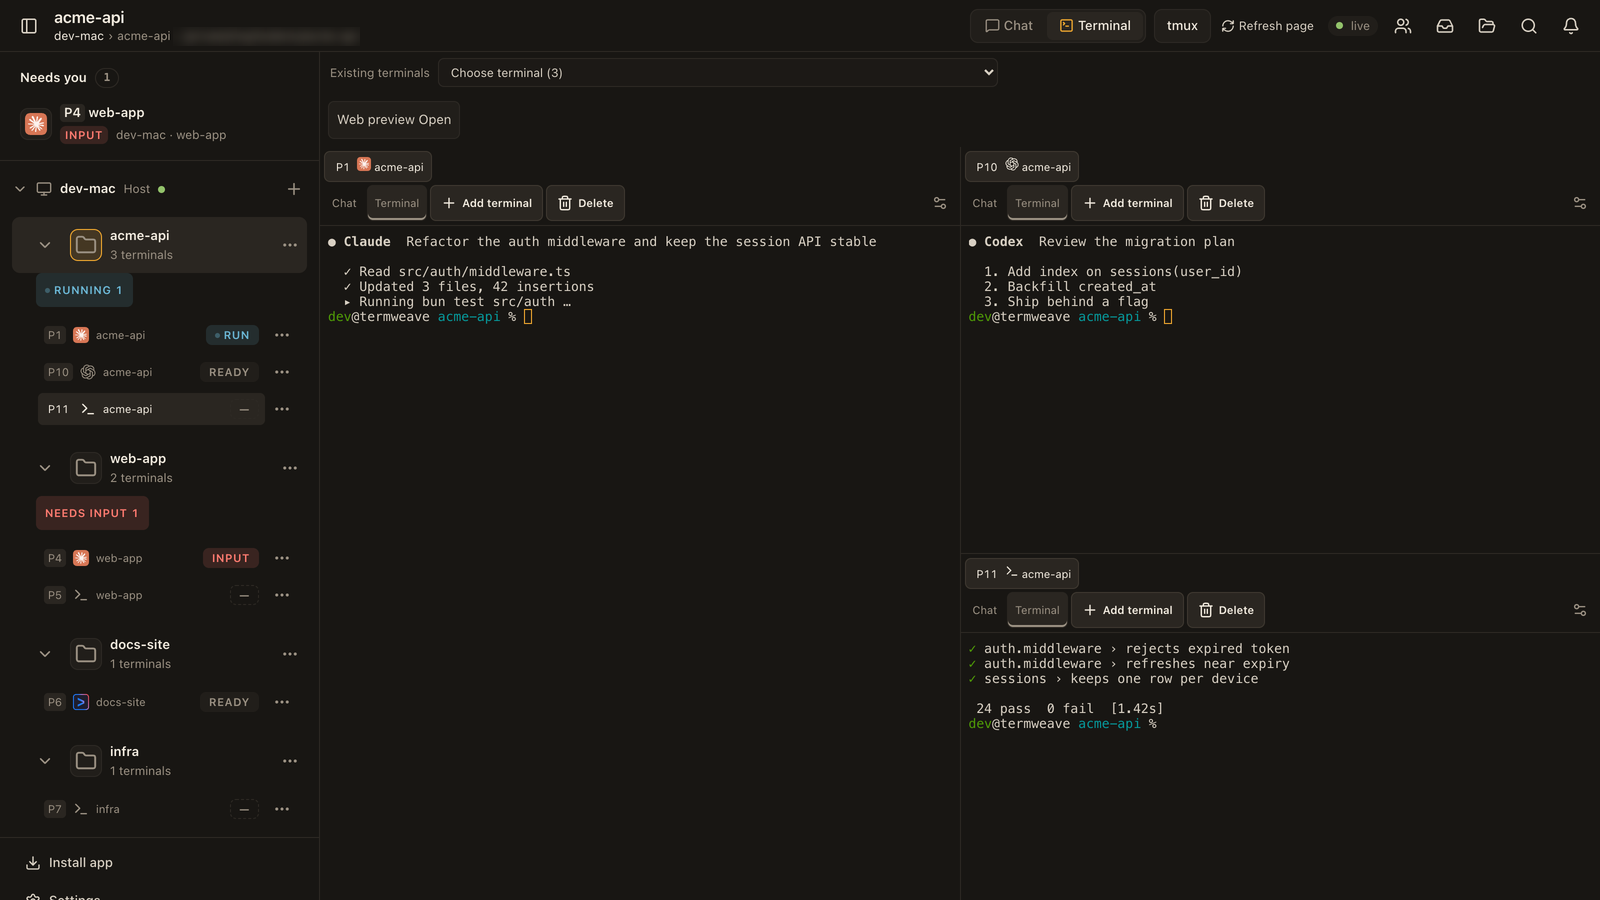
Task: Click Delete in P10 pane
Action: [1226, 203]
